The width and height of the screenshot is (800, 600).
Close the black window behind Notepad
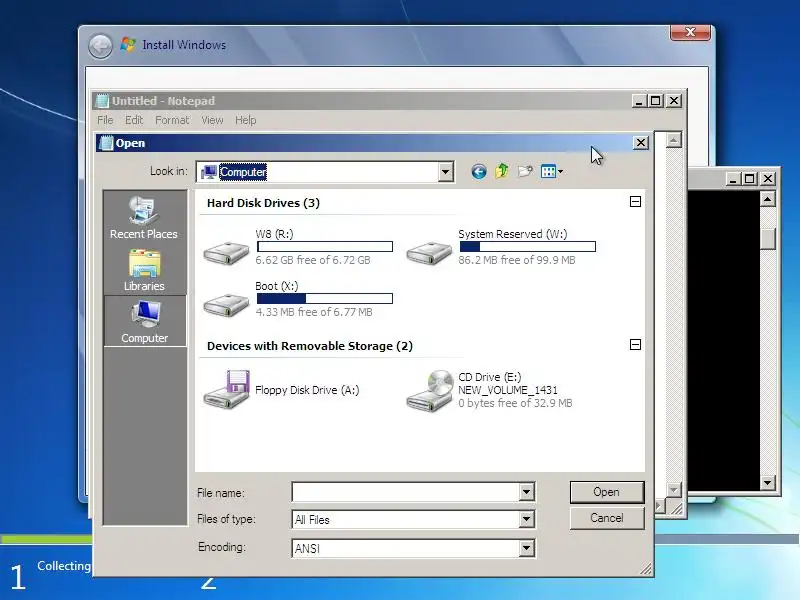[x=768, y=179]
